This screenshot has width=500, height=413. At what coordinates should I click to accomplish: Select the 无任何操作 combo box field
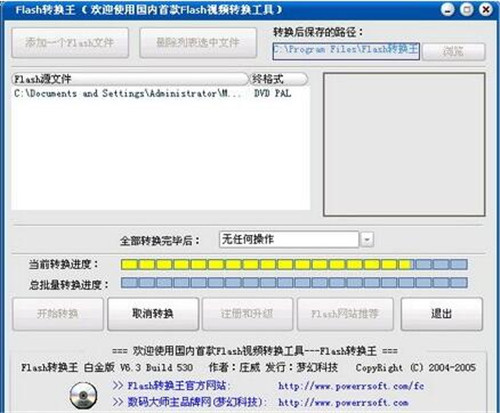[289, 239]
